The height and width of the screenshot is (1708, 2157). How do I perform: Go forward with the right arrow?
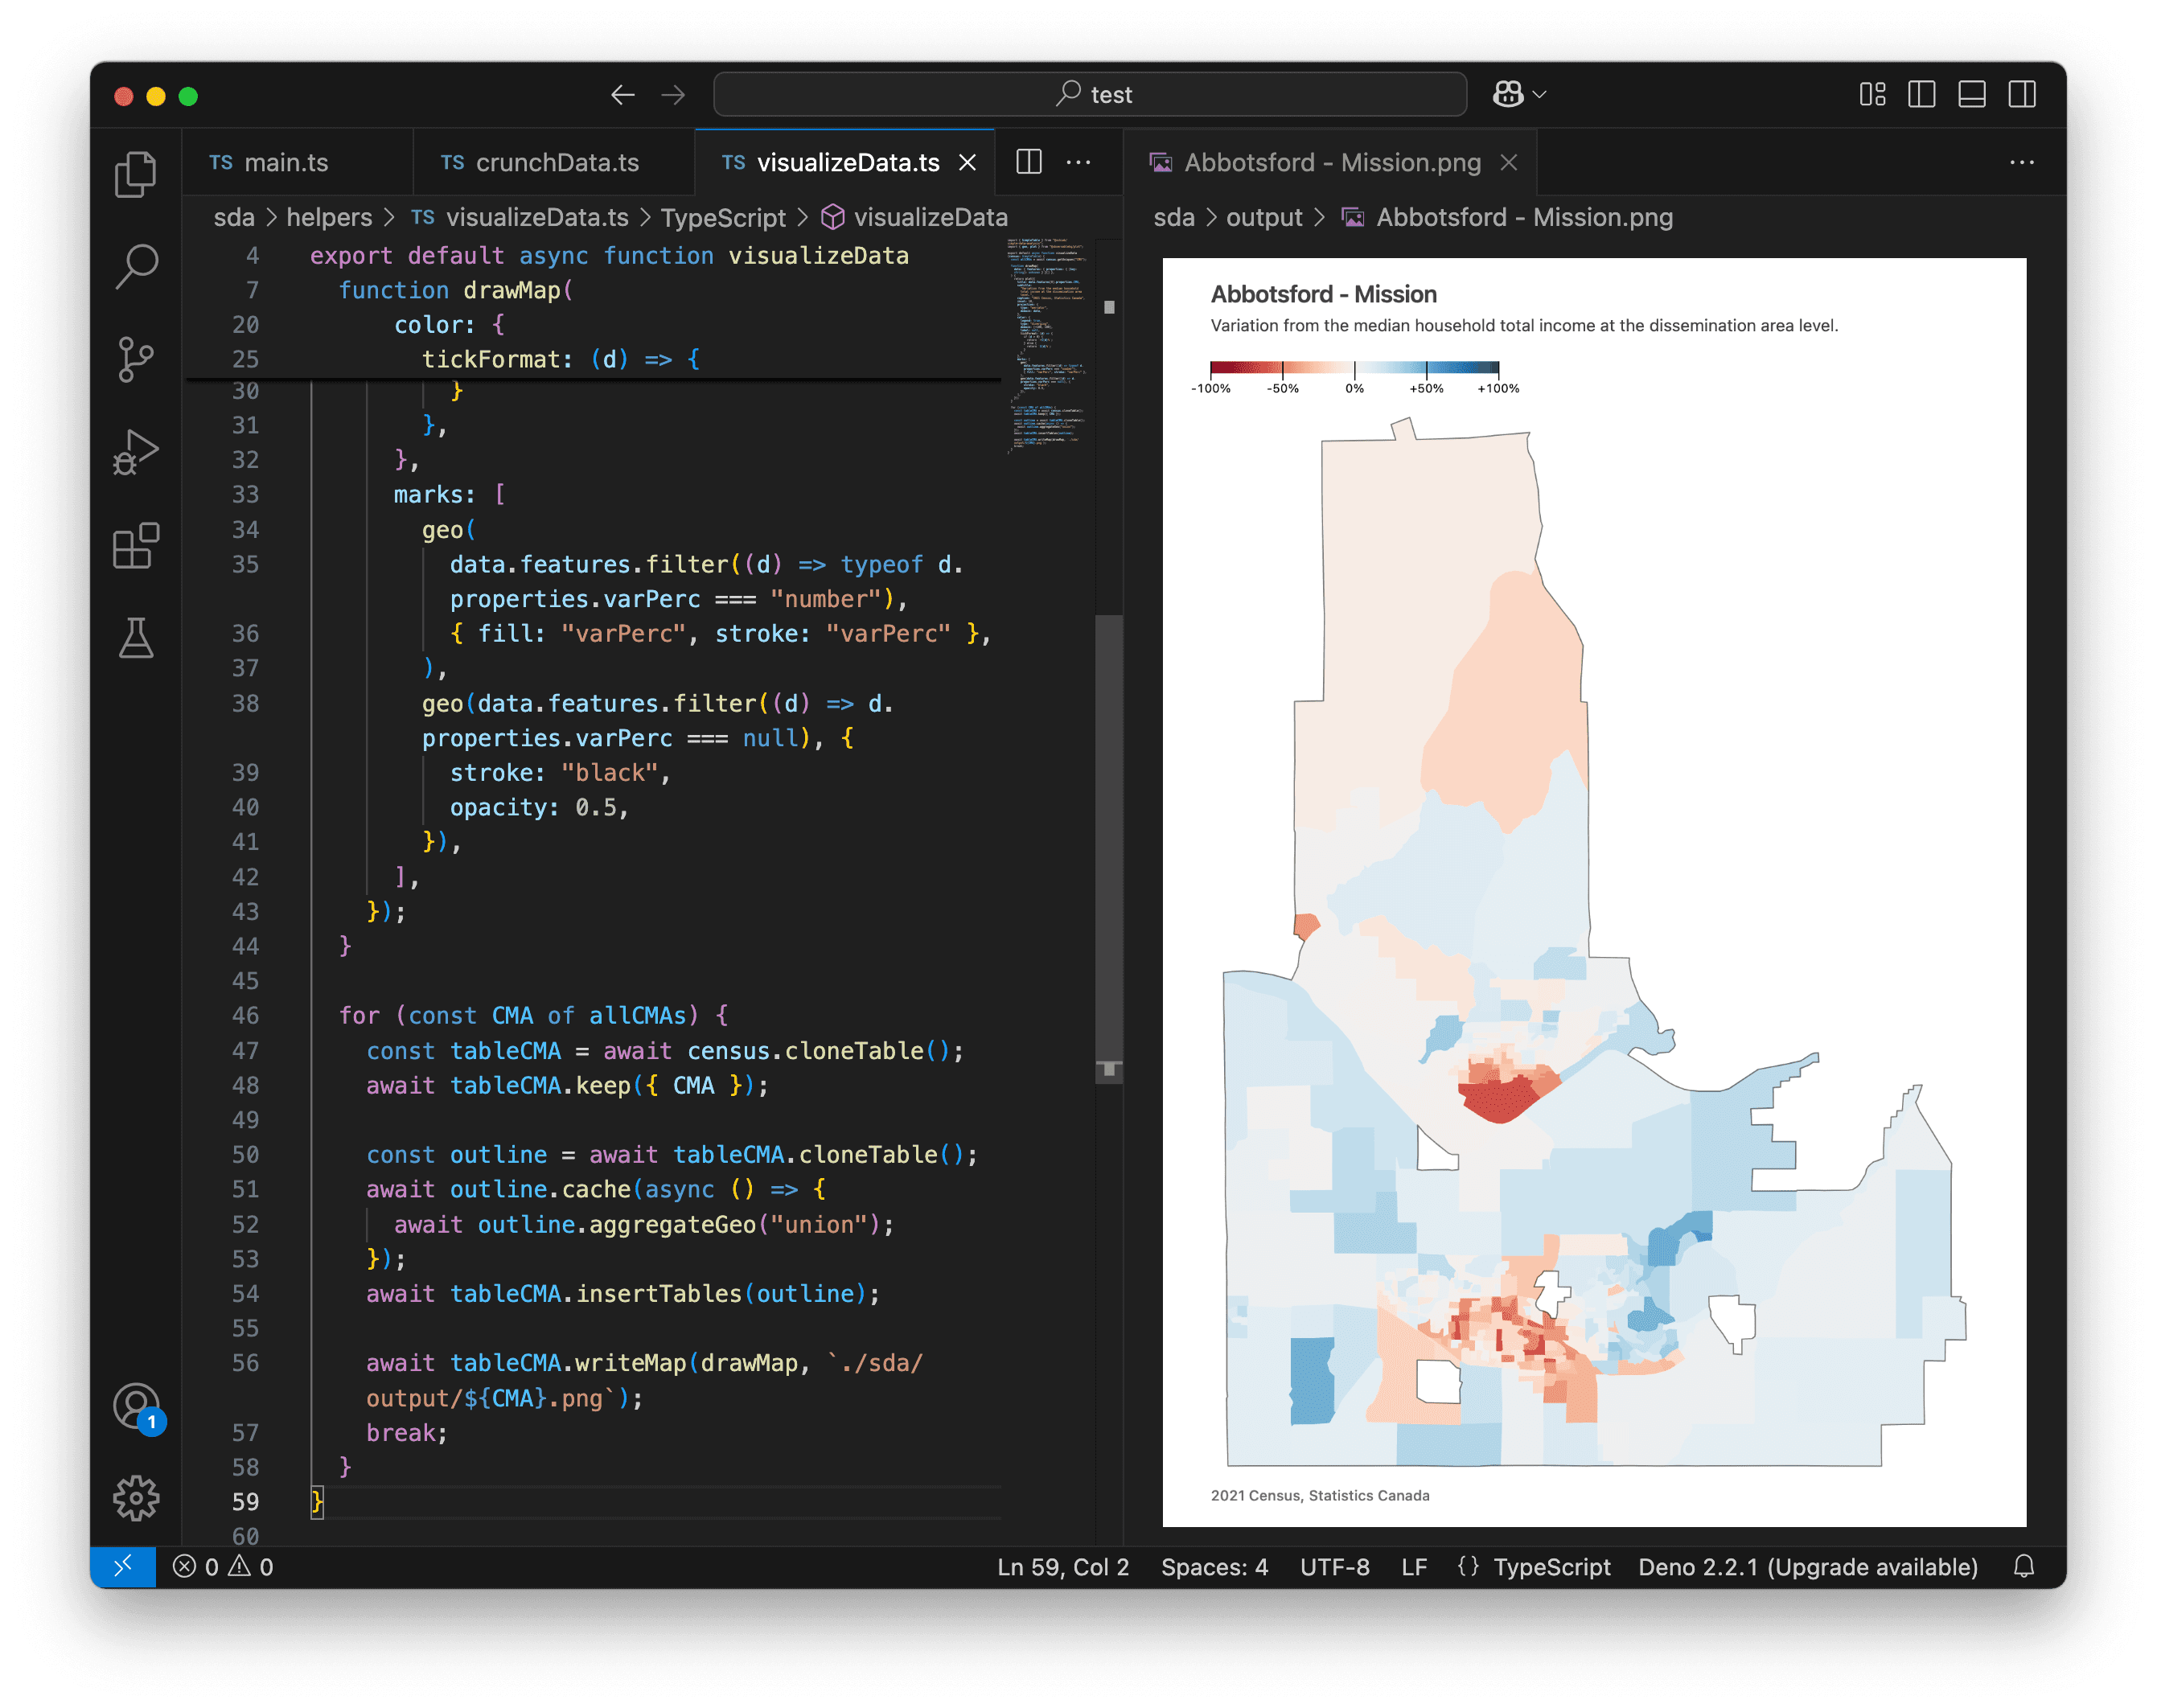pyautogui.click(x=673, y=94)
